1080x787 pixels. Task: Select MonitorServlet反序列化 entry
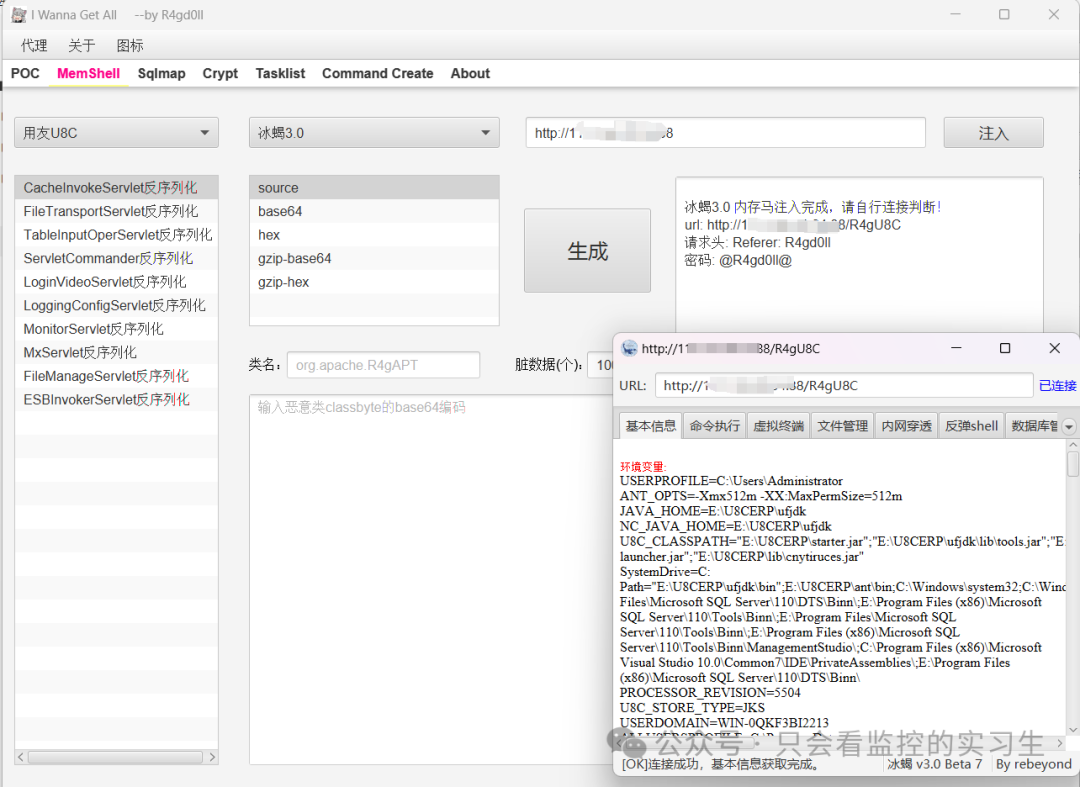tap(116, 328)
